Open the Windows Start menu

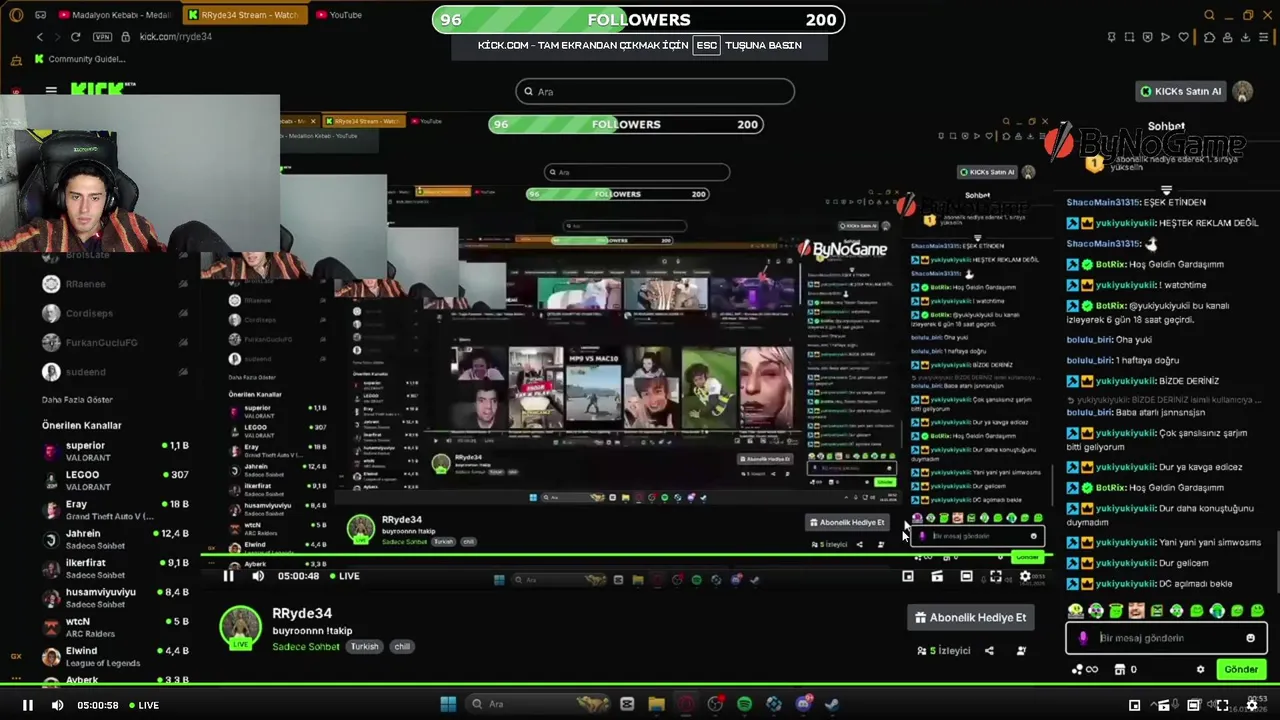click(448, 704)
